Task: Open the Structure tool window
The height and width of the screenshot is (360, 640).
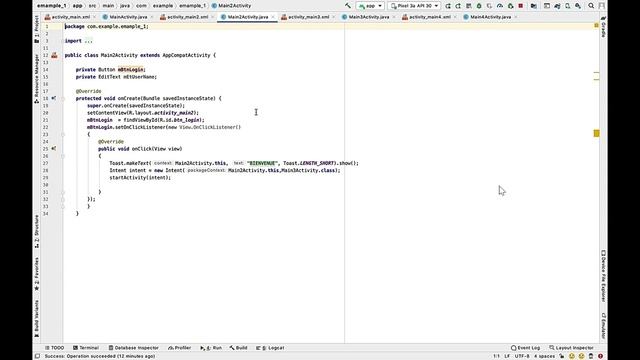Action: (x=36, y=231)
